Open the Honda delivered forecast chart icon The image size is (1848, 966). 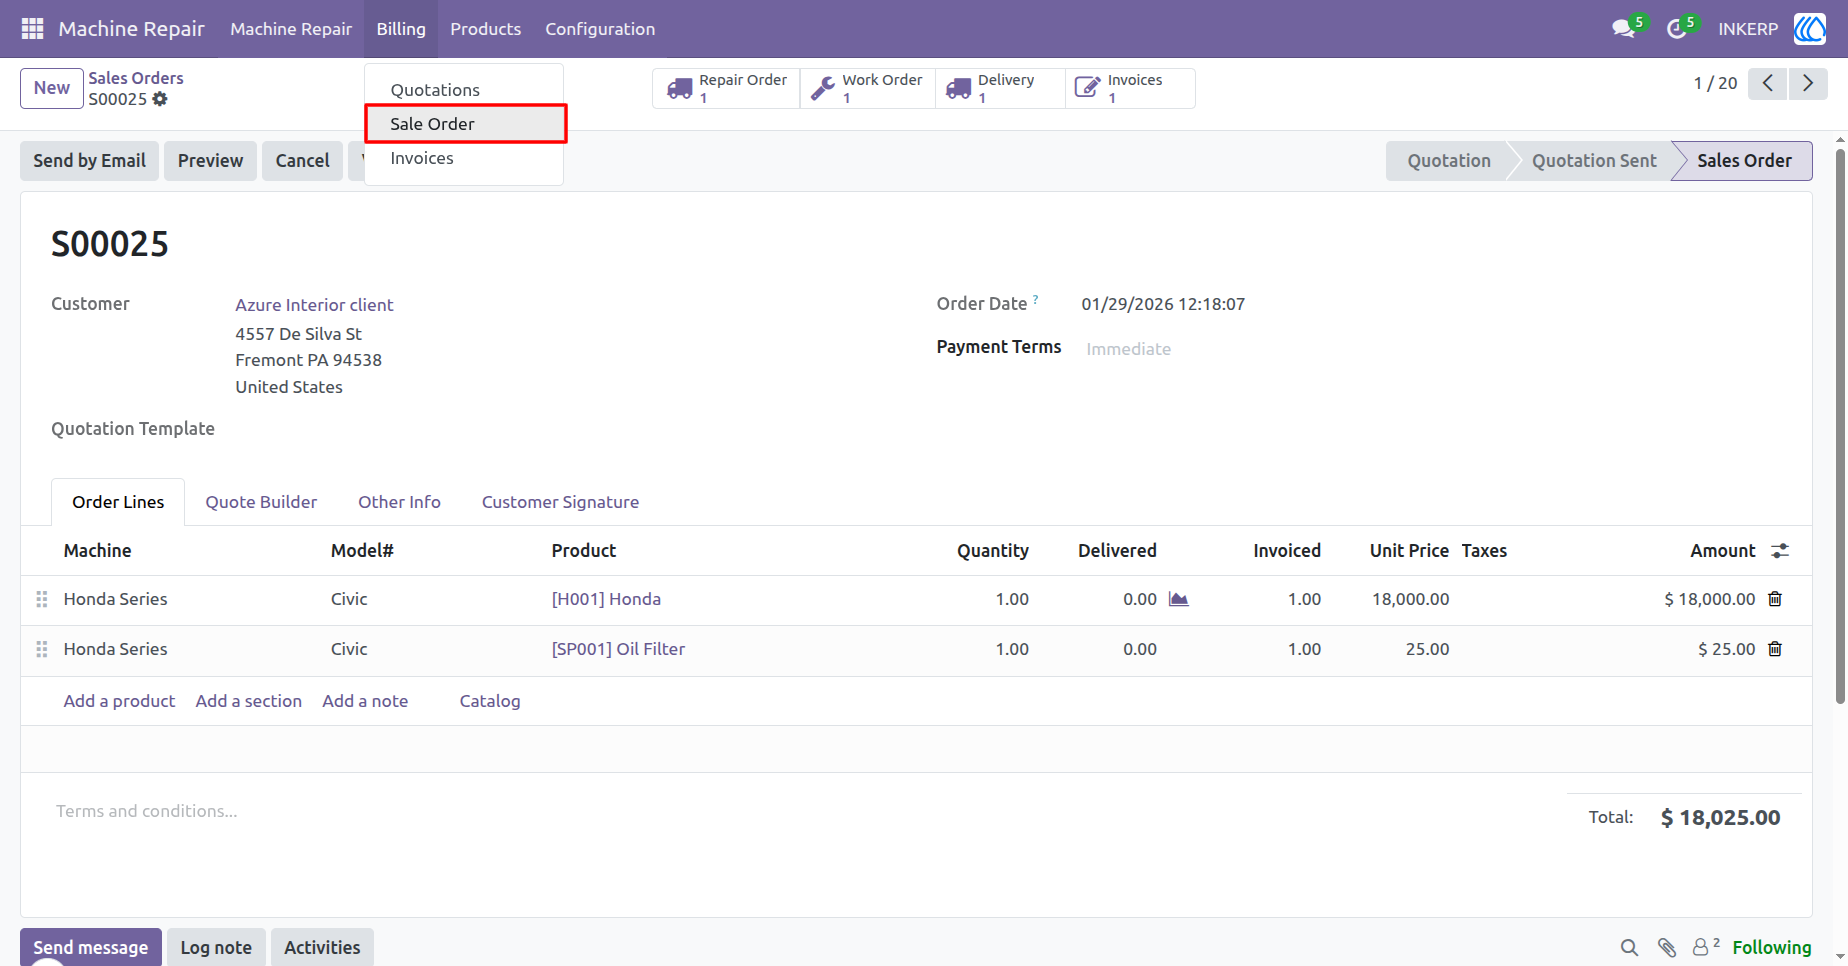point(1179,599)
